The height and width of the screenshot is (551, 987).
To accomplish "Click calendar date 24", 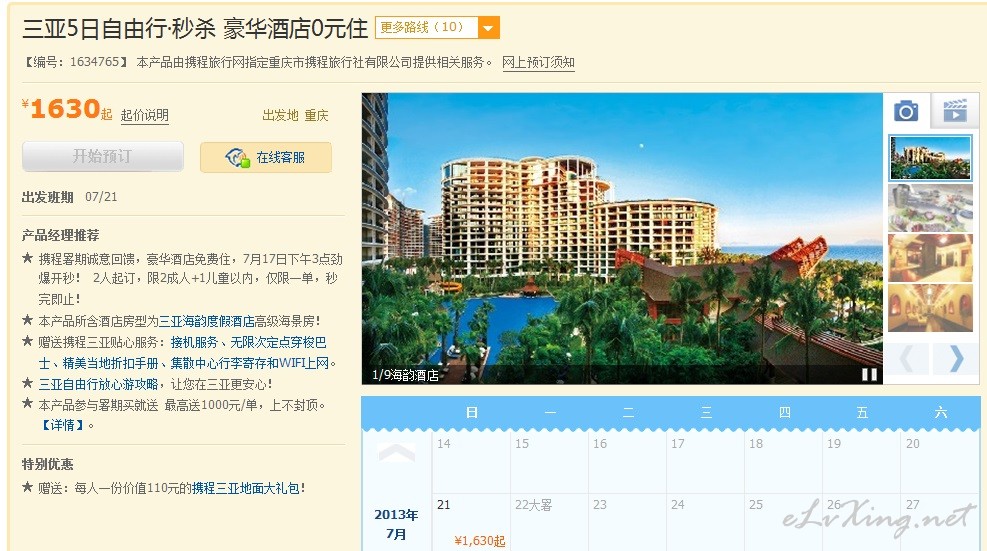I will [x=705, y=523].
